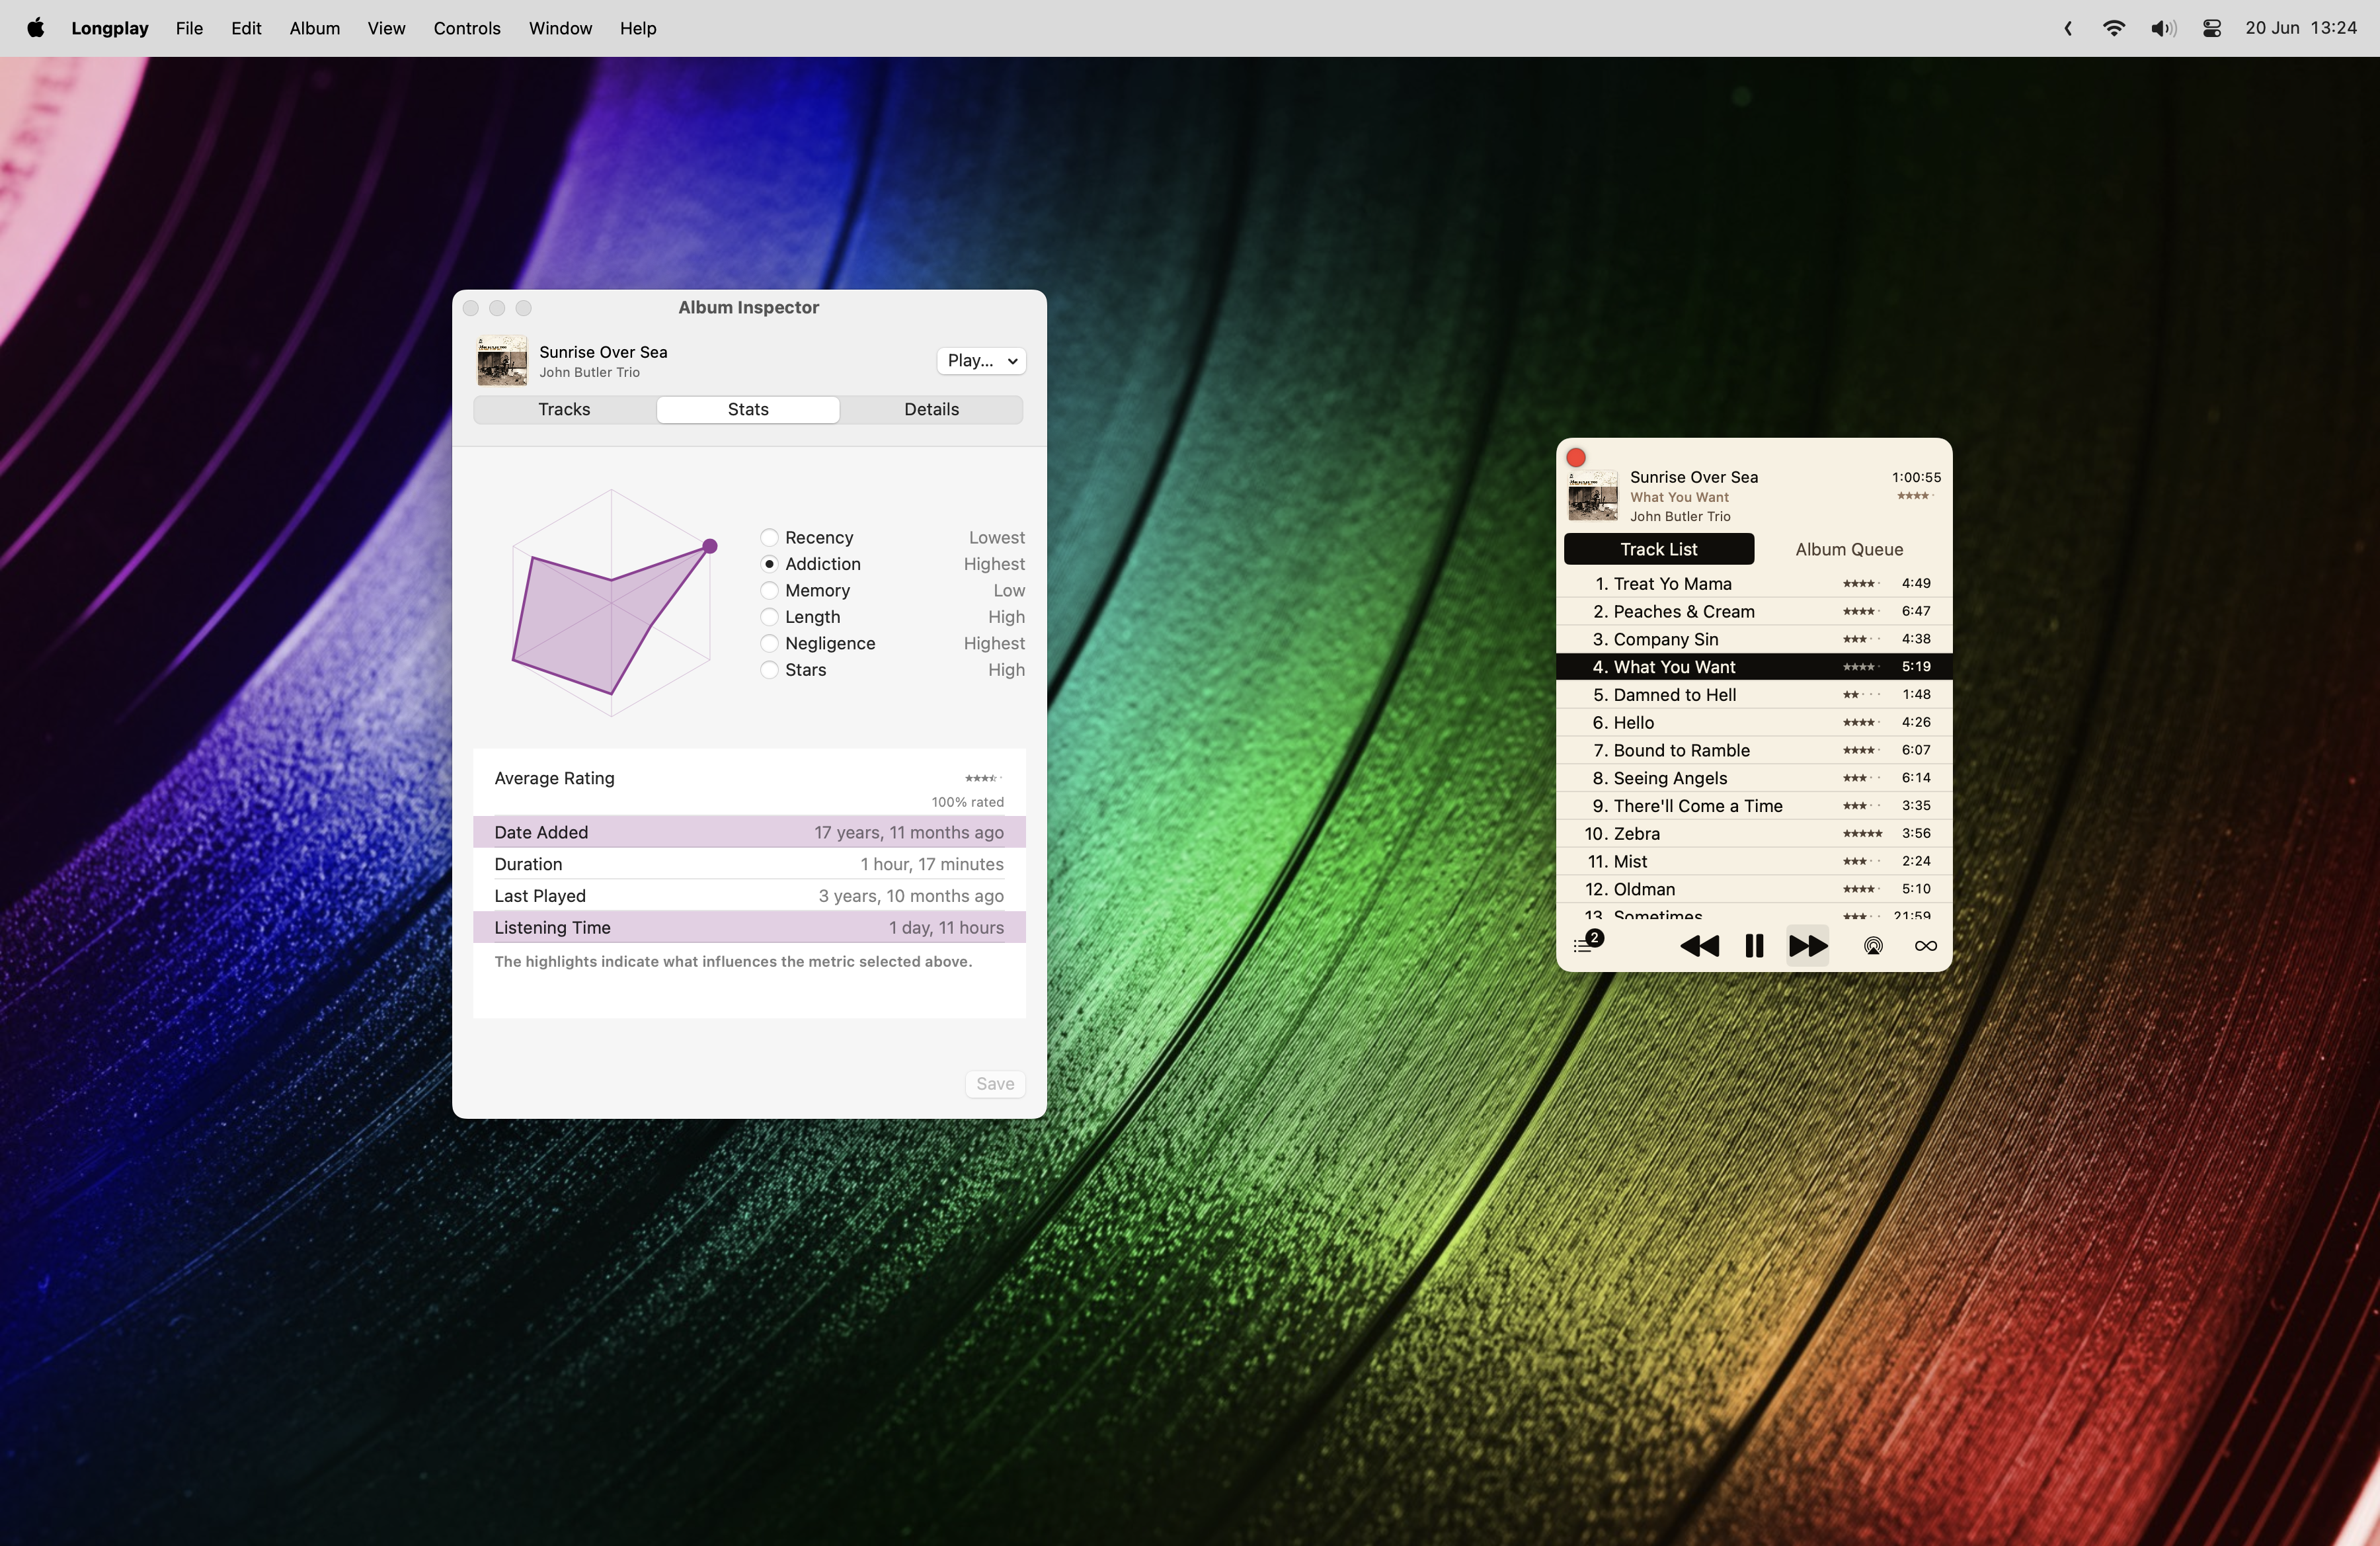Skip to next track with fast-forward
The height and width of the screenshot is (1546, 2380).
coord(1807,946)
